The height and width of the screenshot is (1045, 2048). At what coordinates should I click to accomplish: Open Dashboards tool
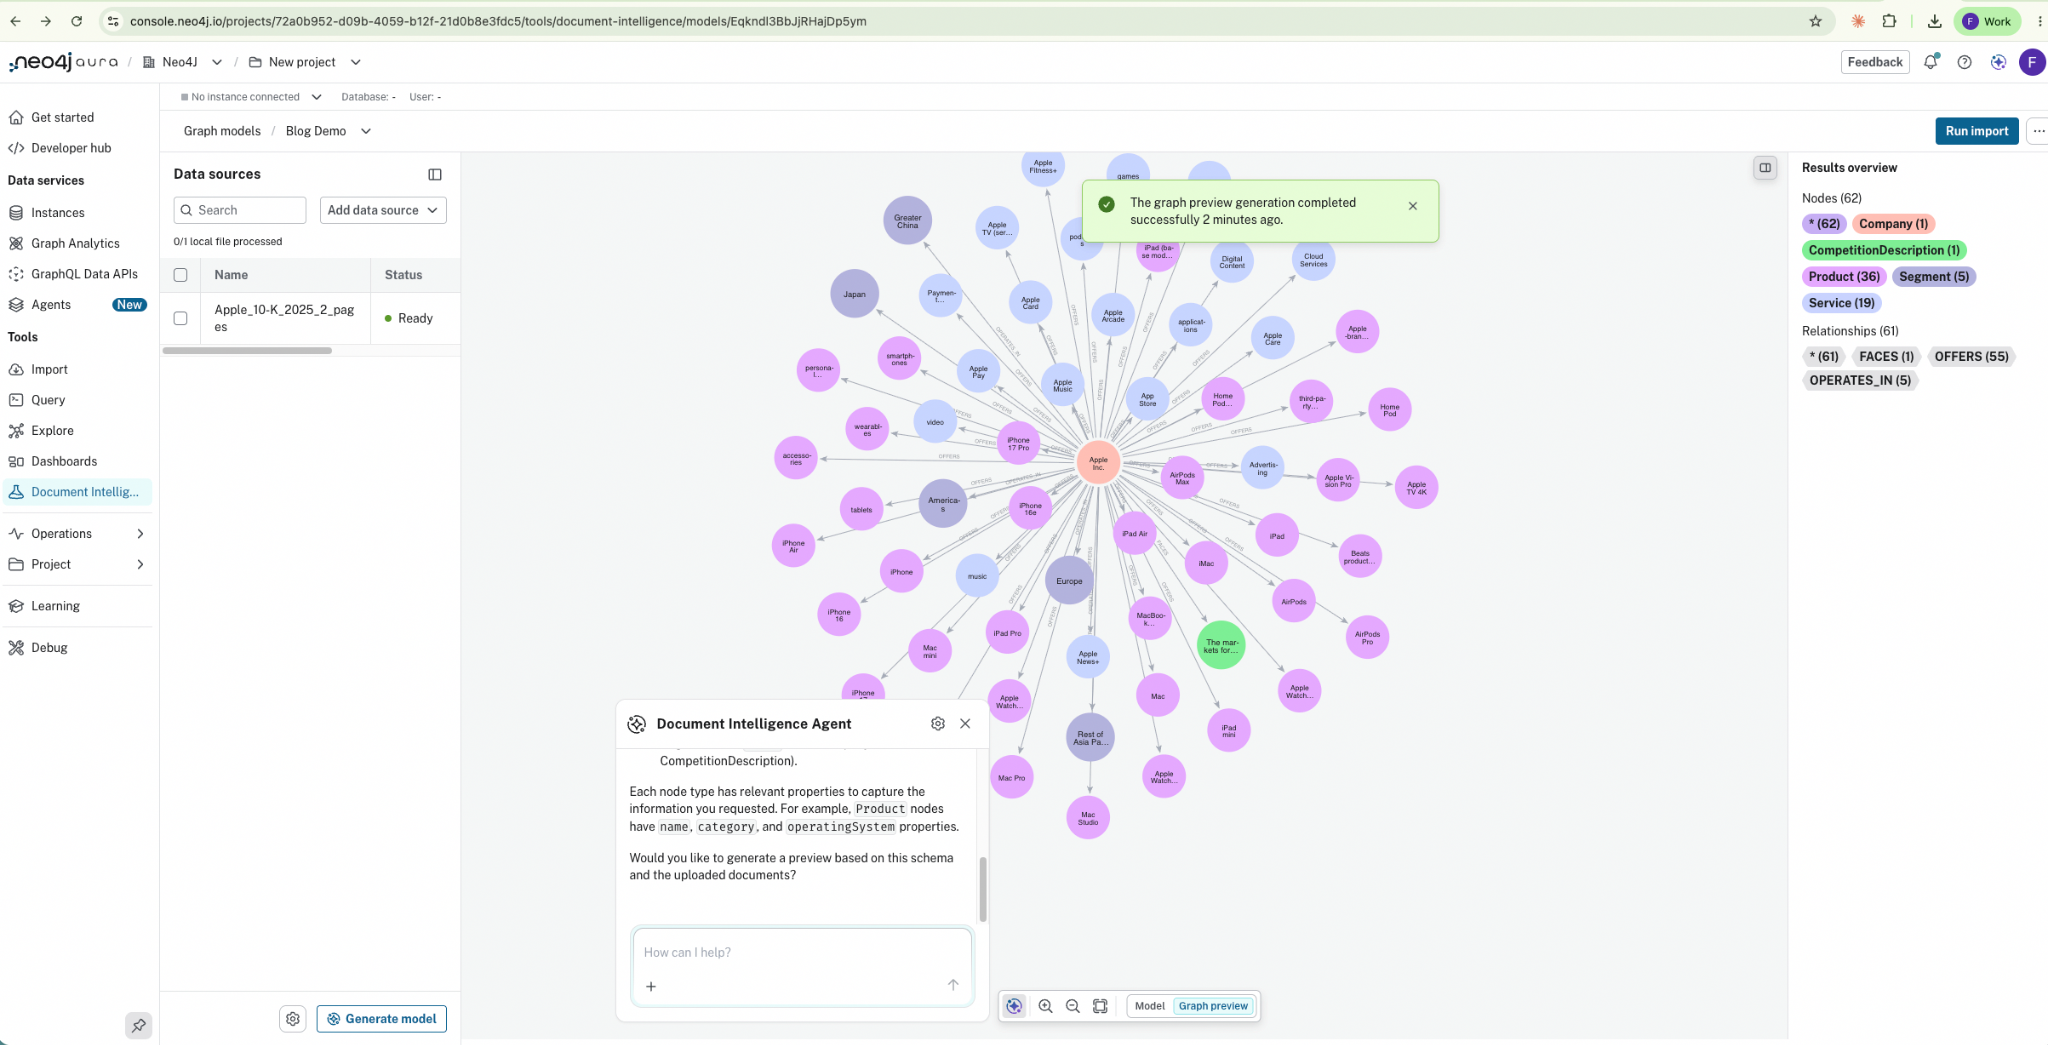click(x=64, y=461)
